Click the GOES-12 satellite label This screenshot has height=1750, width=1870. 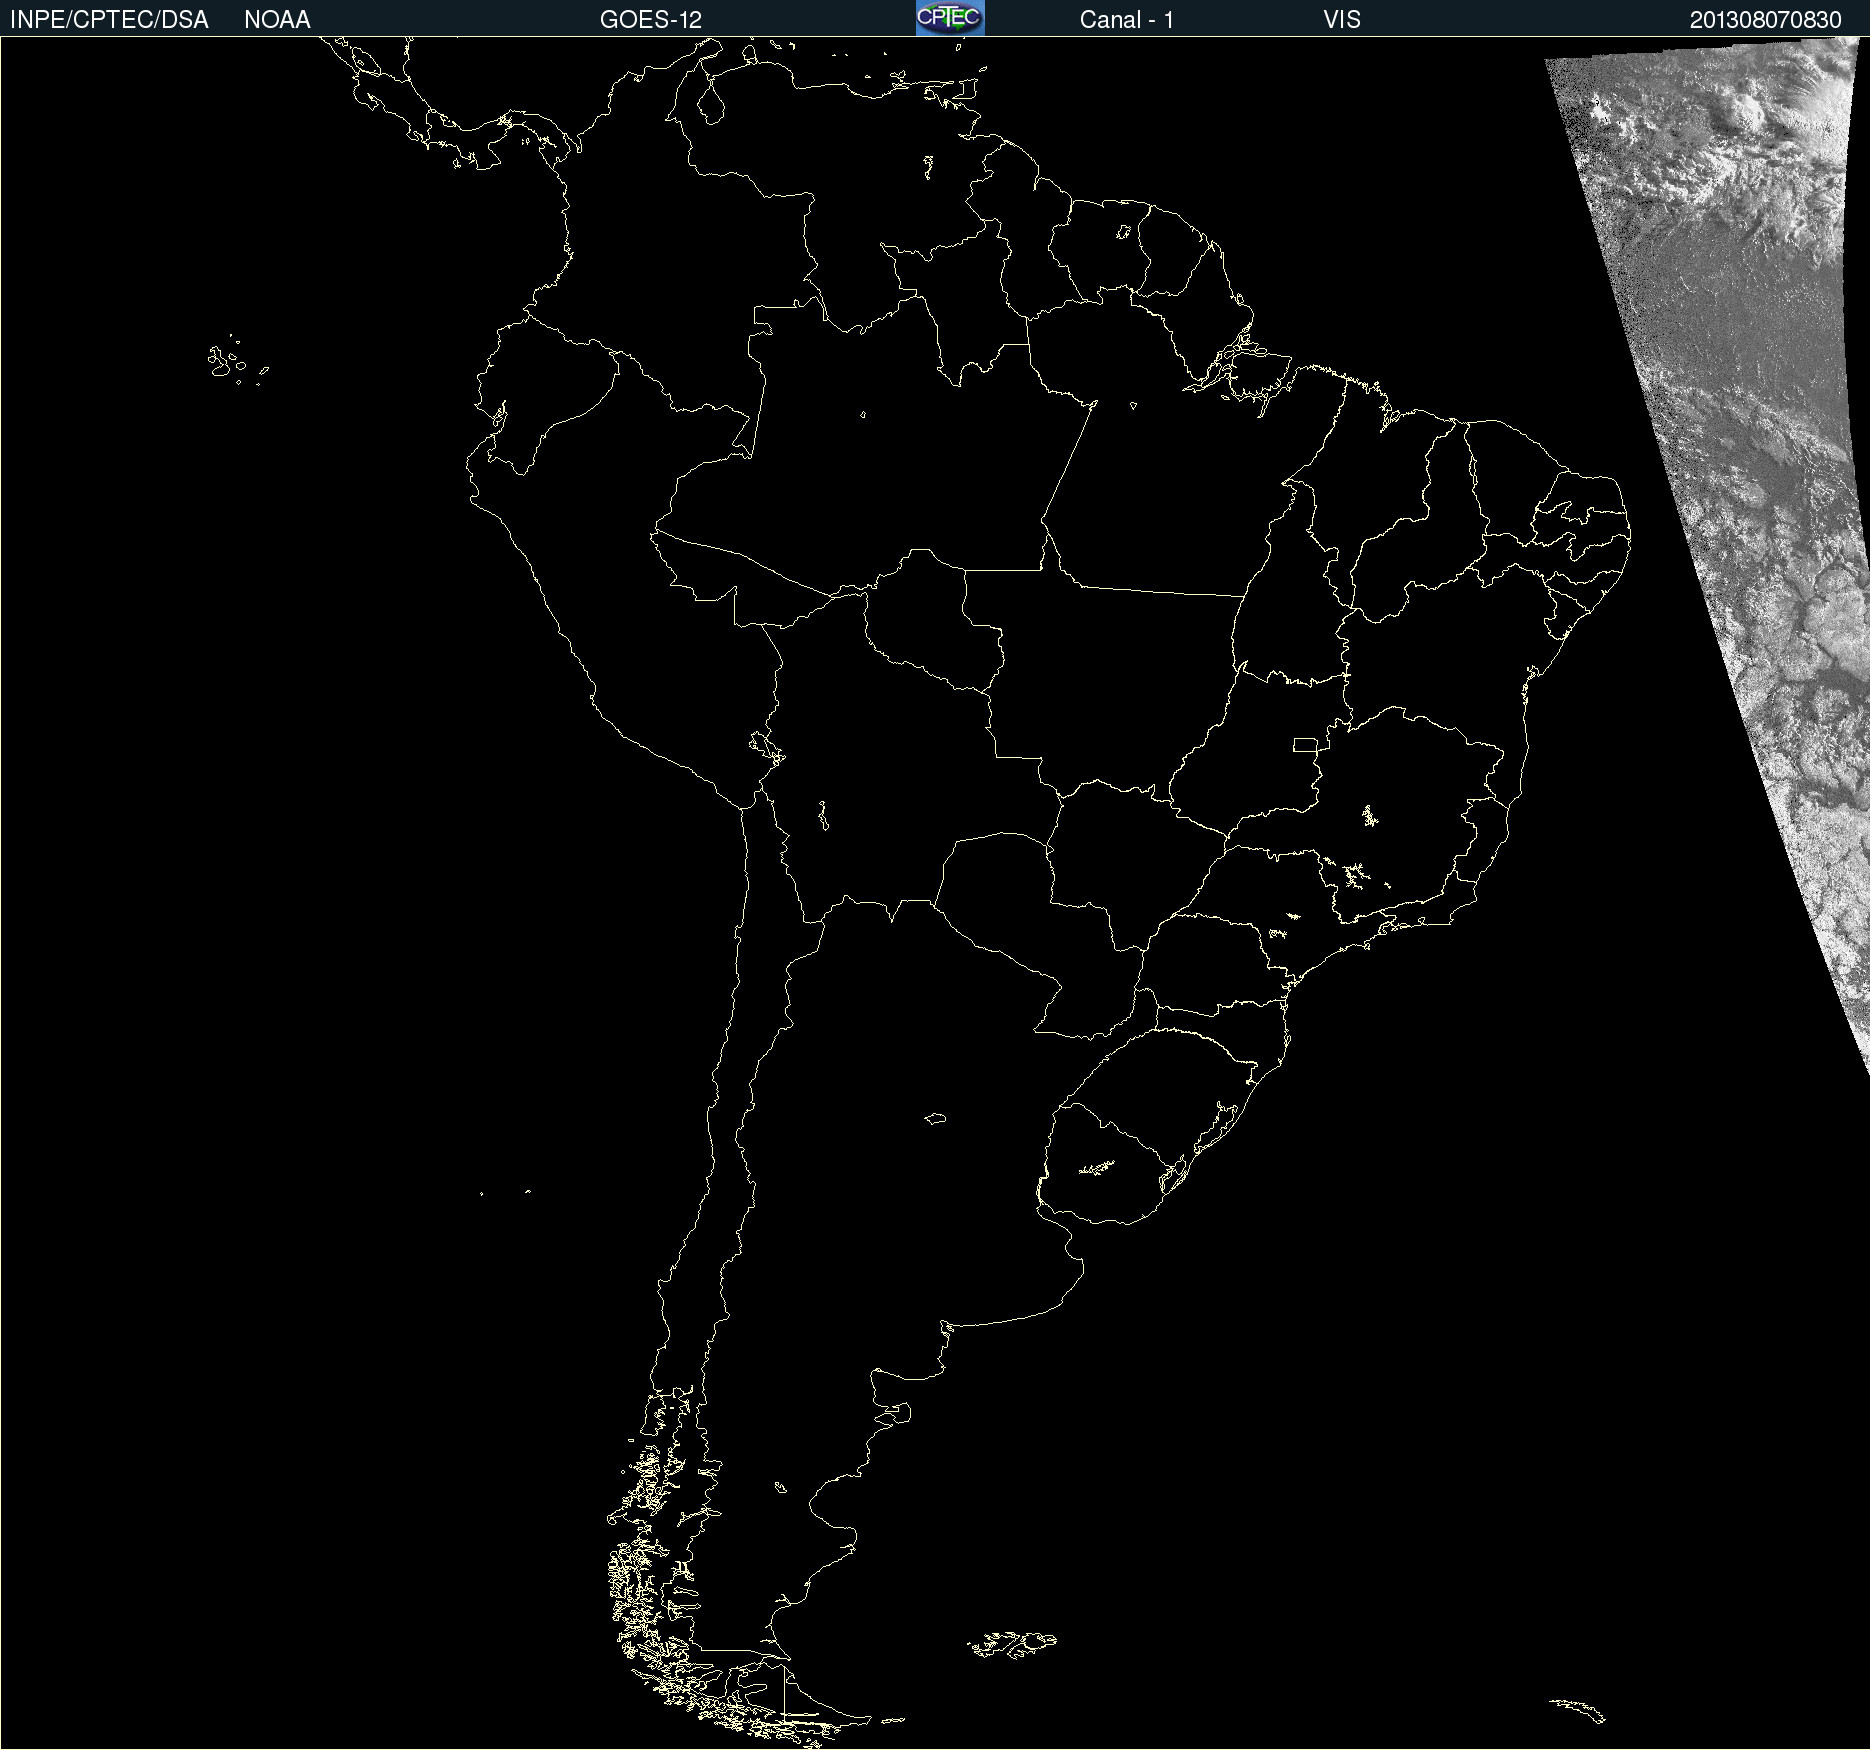651,20
